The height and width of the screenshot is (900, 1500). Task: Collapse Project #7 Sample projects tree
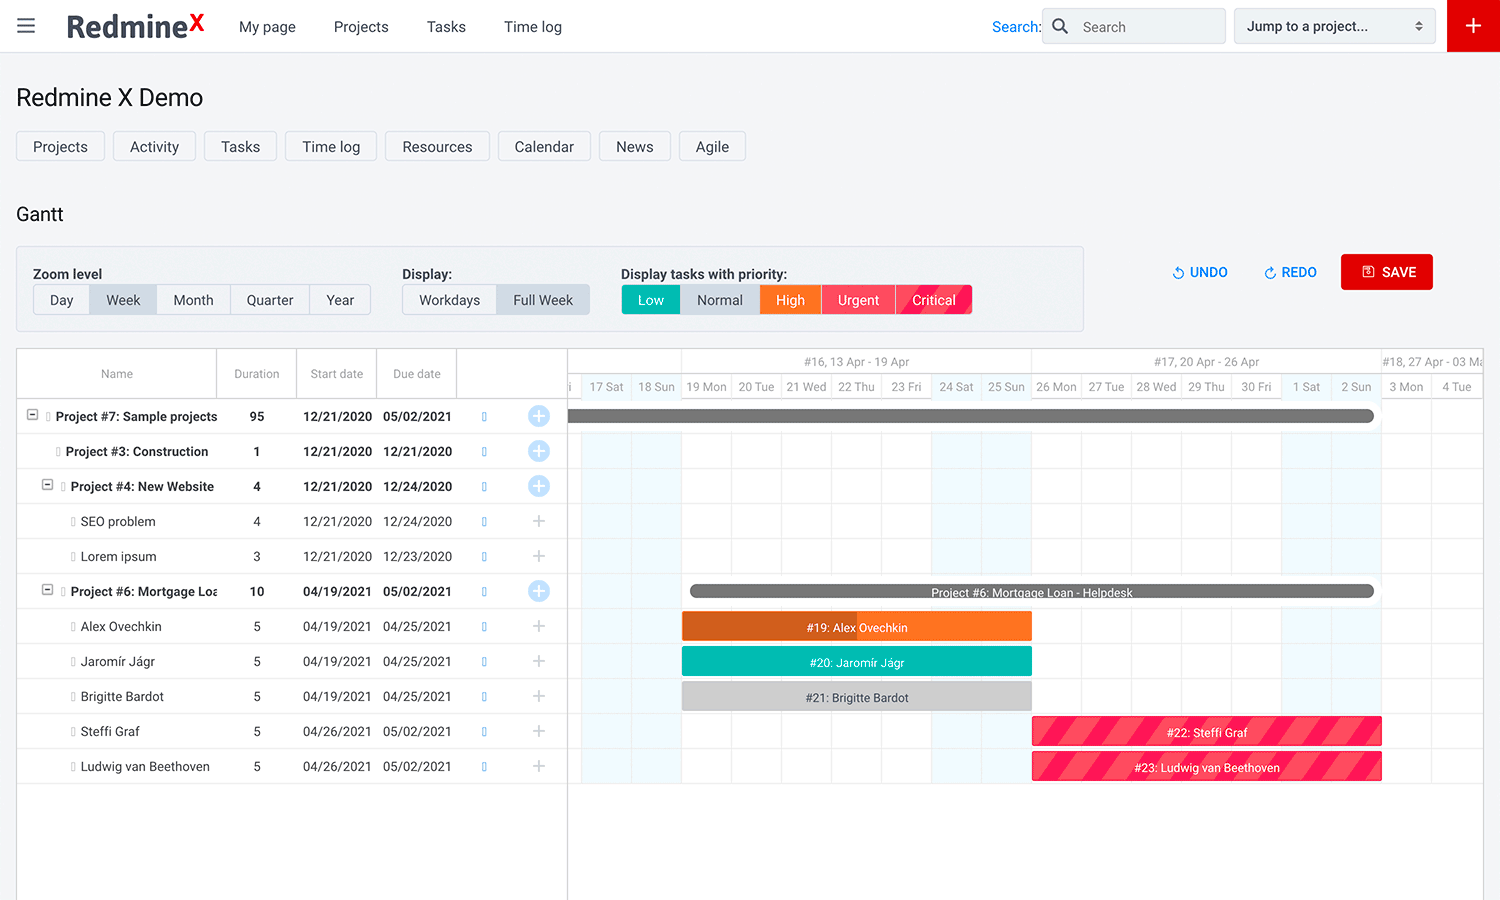pyautogui.click(x=32, y=414)
